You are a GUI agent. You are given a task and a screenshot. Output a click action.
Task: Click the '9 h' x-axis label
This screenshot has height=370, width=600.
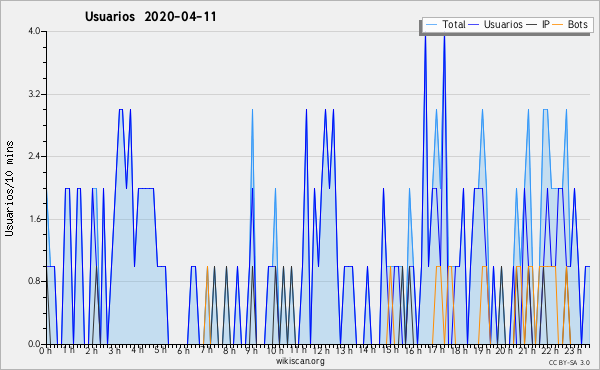point(251,350)
